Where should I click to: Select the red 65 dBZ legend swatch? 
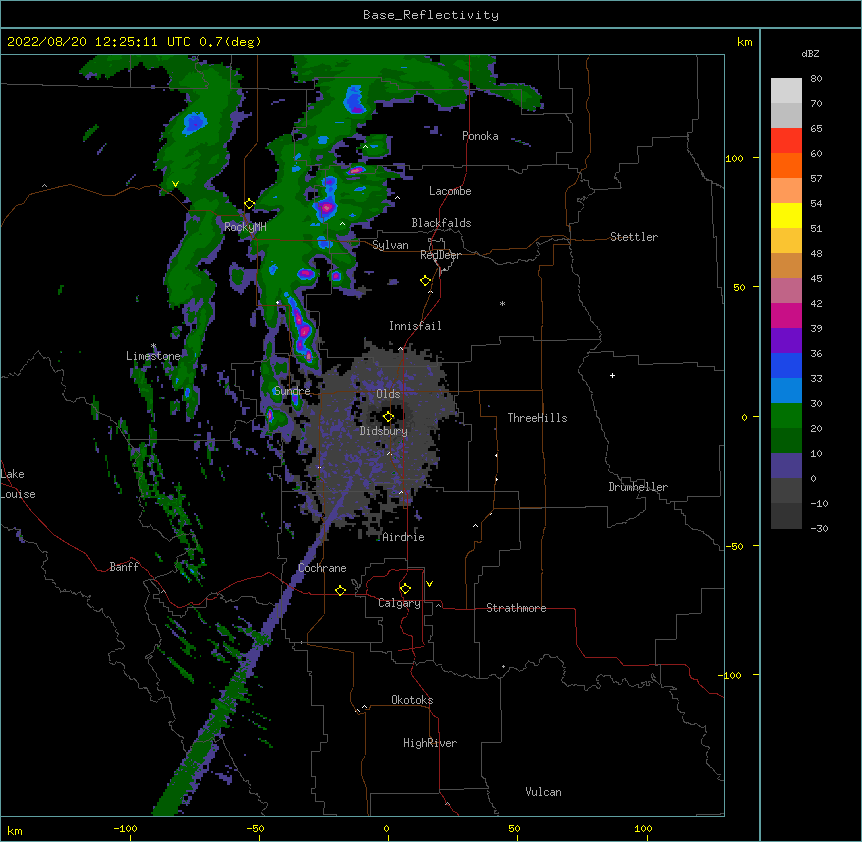coord(786,141)
